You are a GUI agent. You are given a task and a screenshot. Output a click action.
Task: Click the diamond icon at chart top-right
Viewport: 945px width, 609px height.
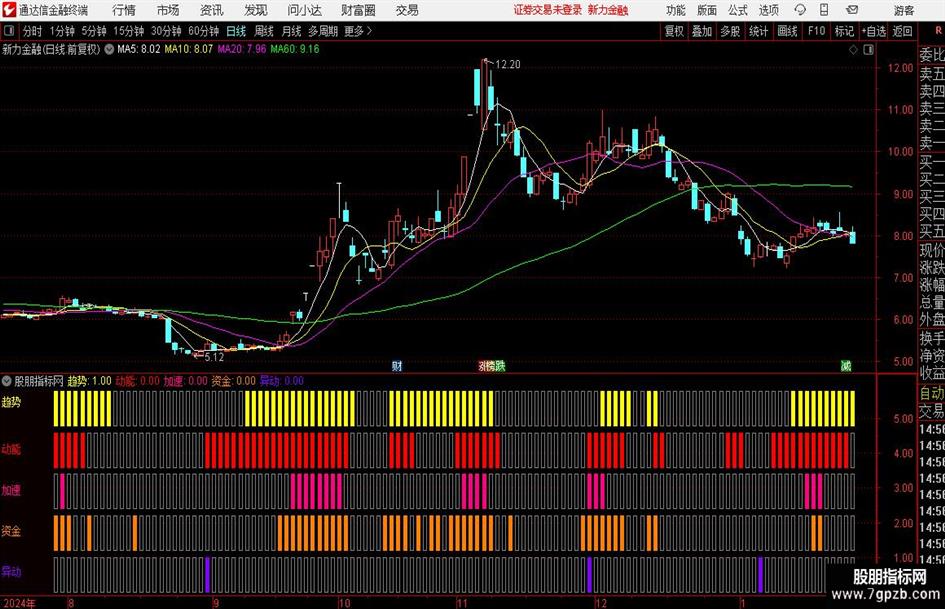(x=853, y=49)
